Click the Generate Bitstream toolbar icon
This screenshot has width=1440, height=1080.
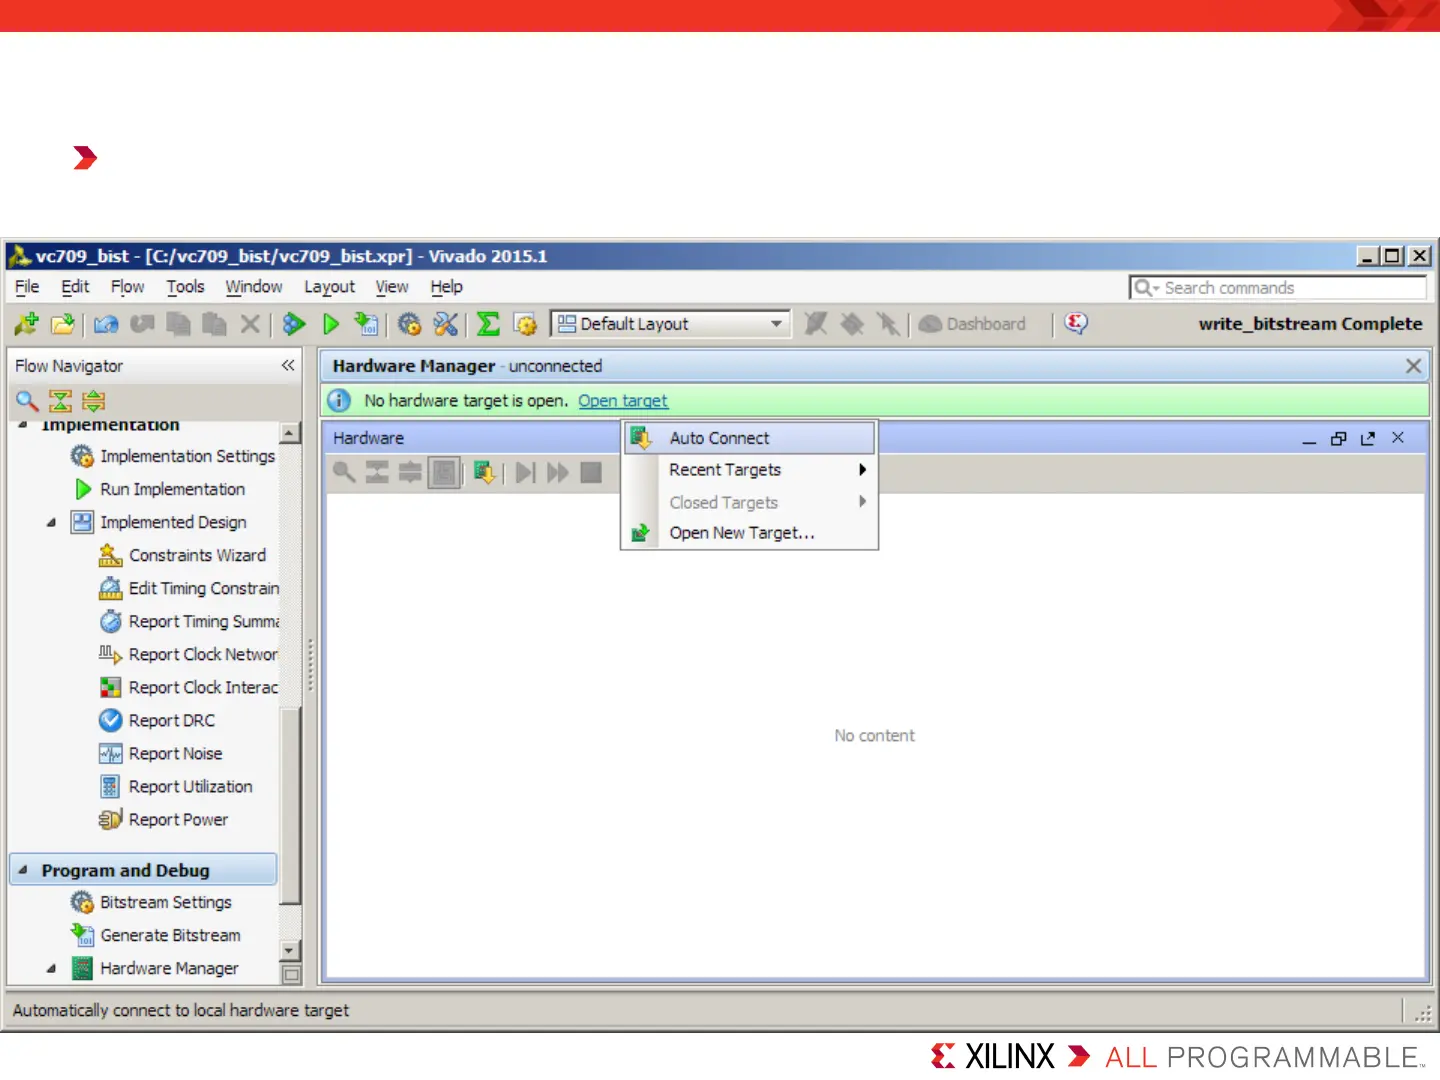[367, 324]
